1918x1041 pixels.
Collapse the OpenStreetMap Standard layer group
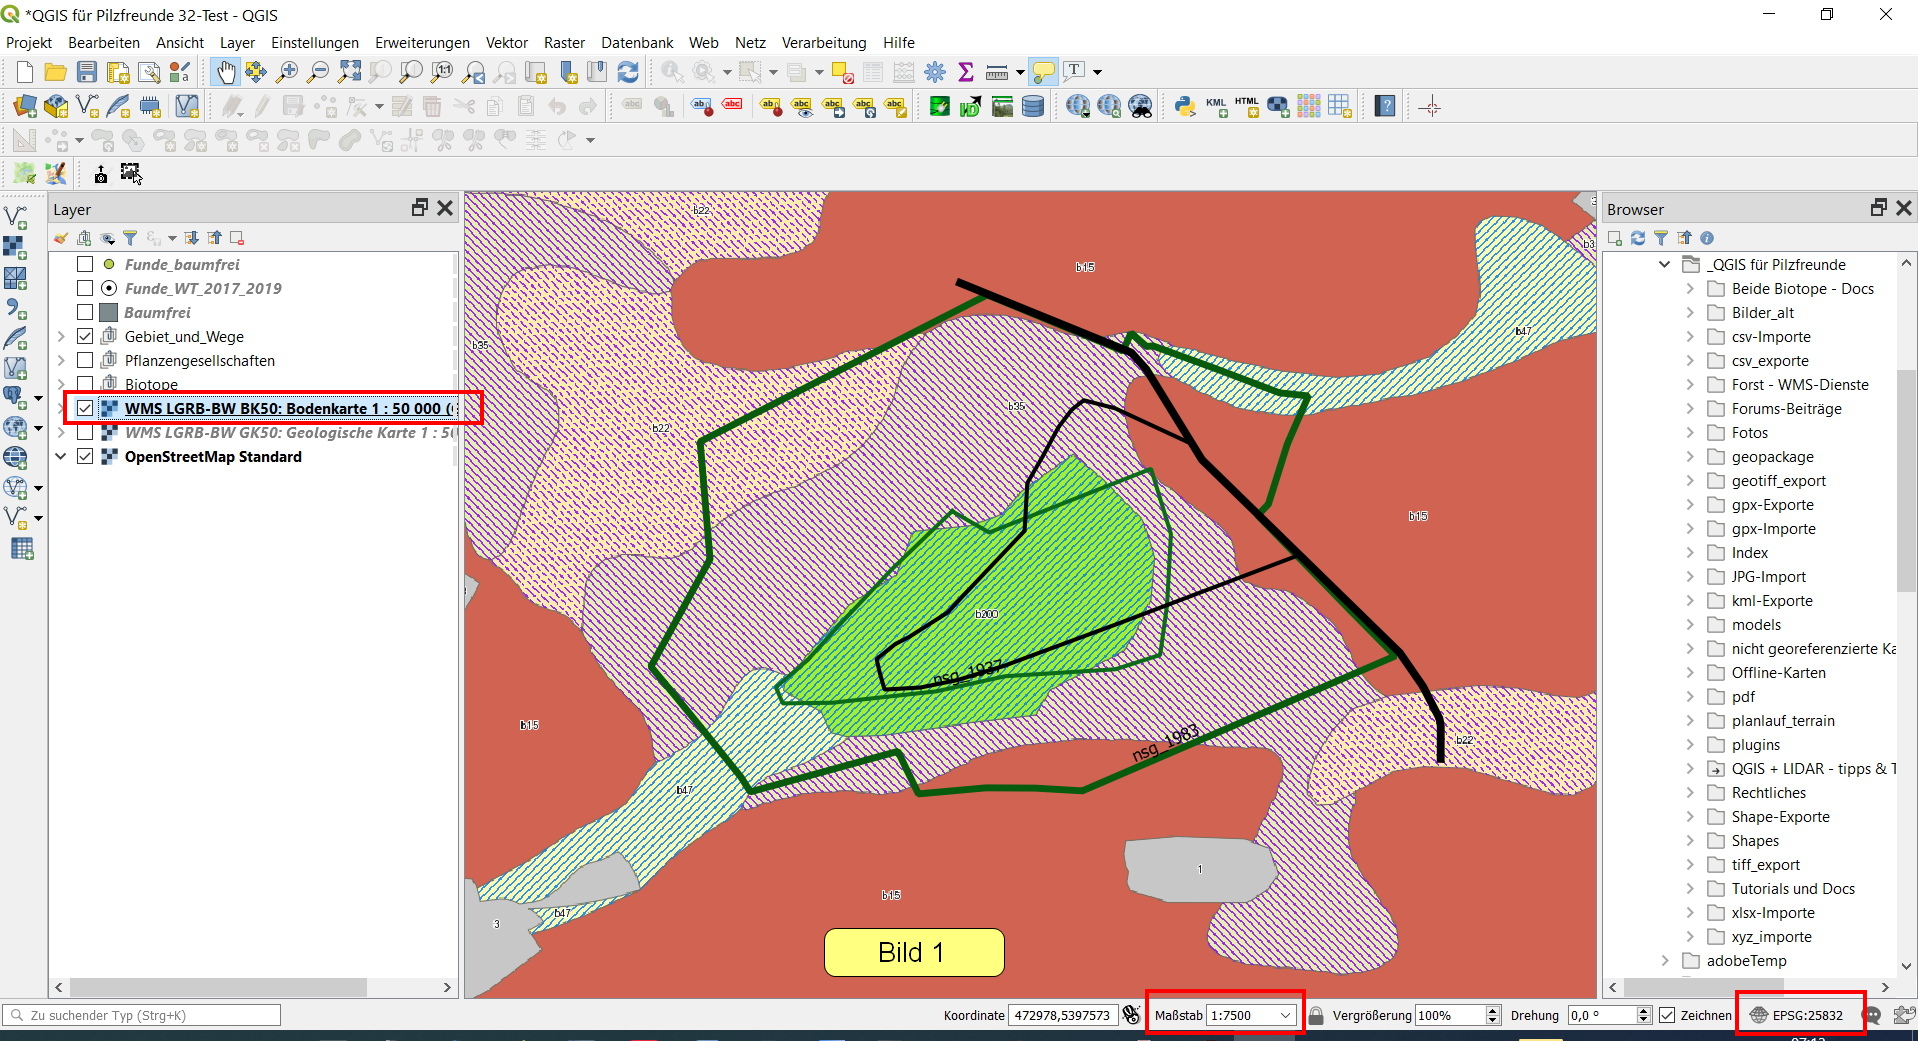pyautogui.click(x=61, y=457)
